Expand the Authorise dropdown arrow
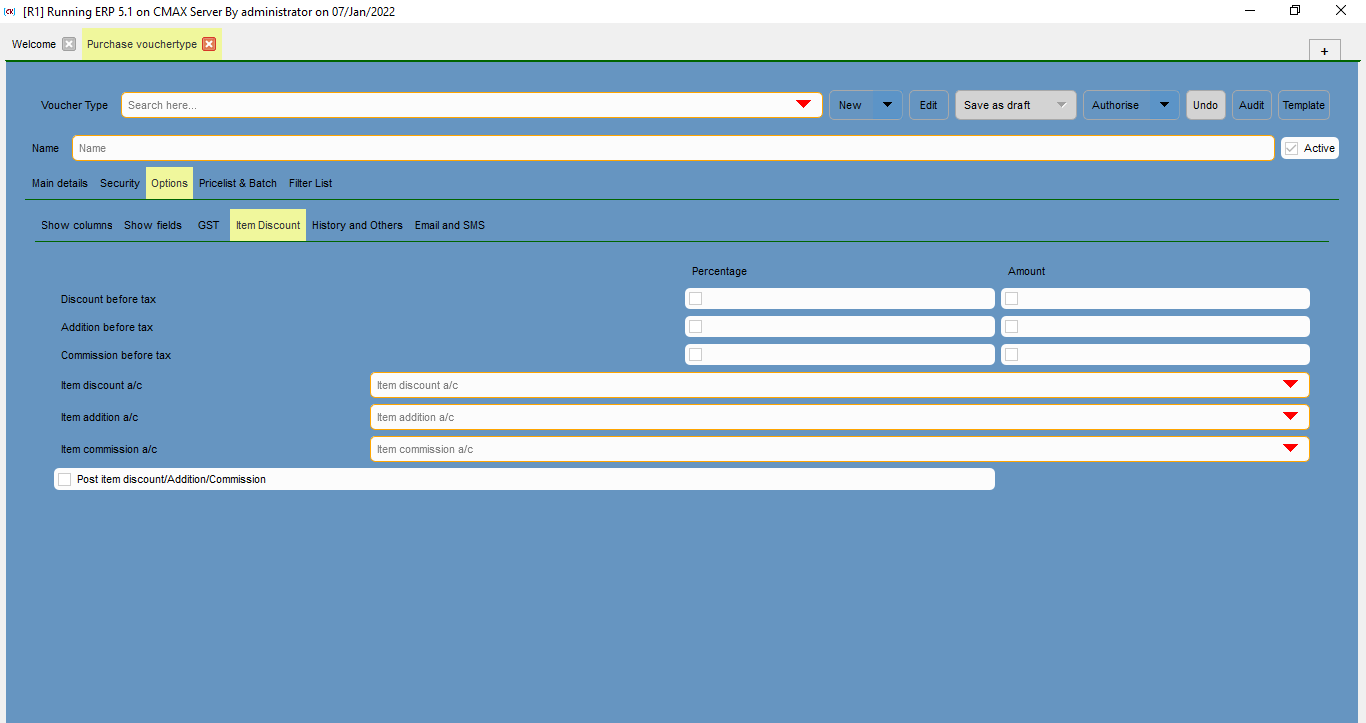The image size is (1366, 723). [1164, 105]
